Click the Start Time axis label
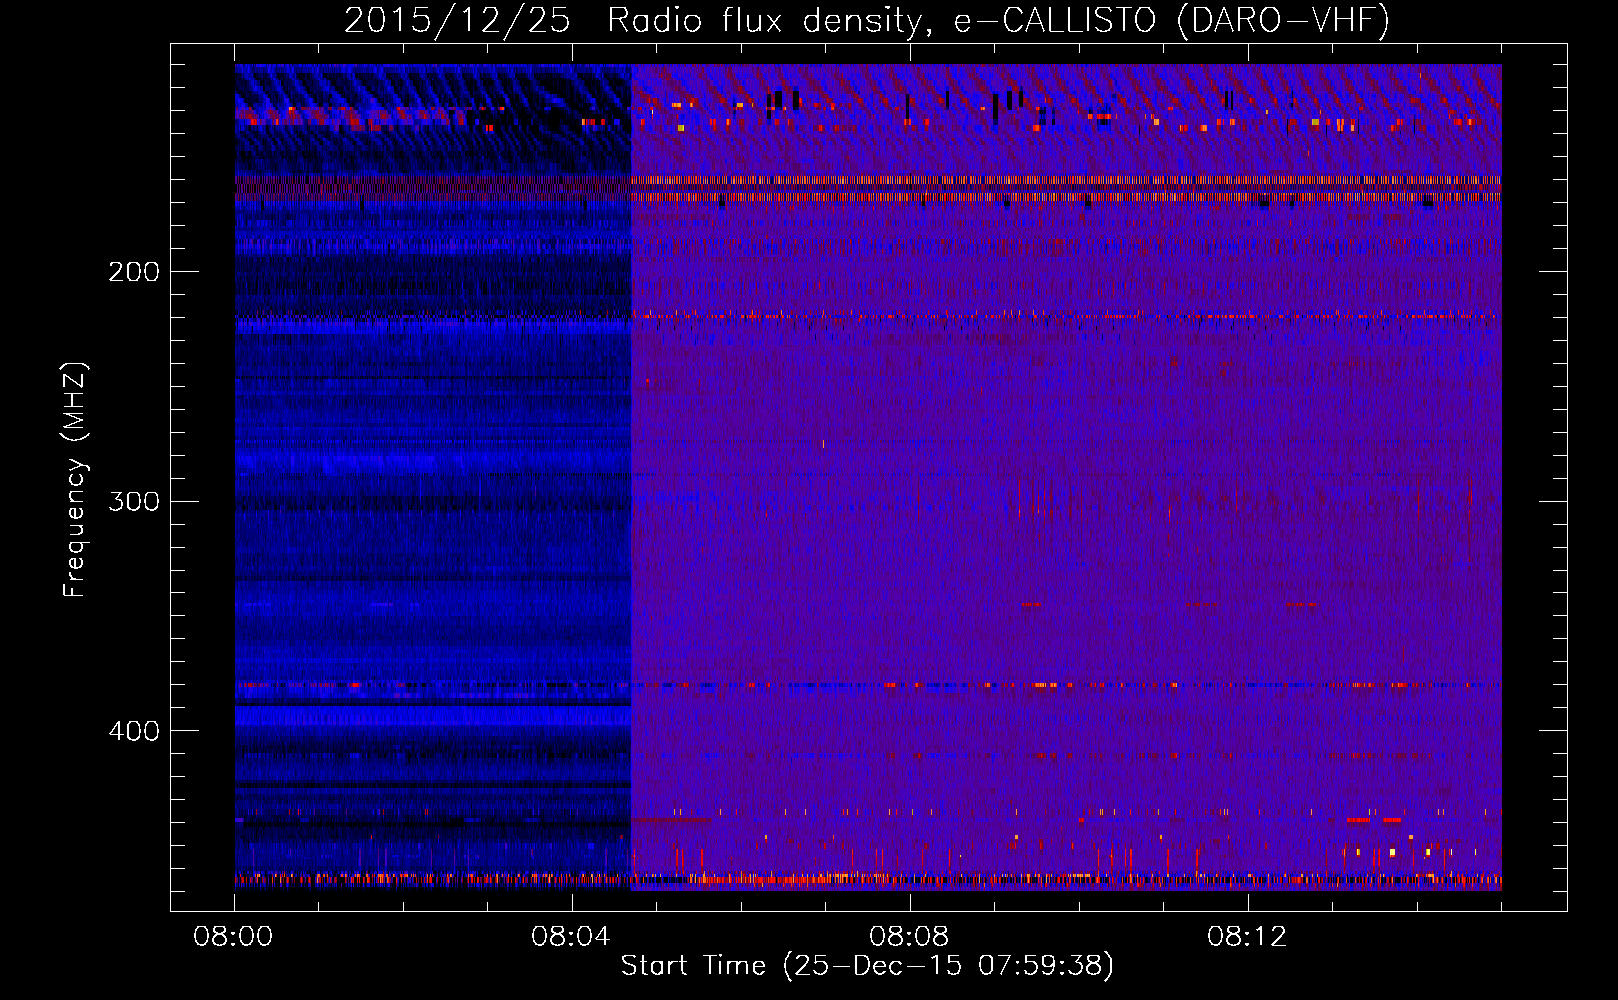This screenshot has height=1000, width=1618. (x=867, y=966)
